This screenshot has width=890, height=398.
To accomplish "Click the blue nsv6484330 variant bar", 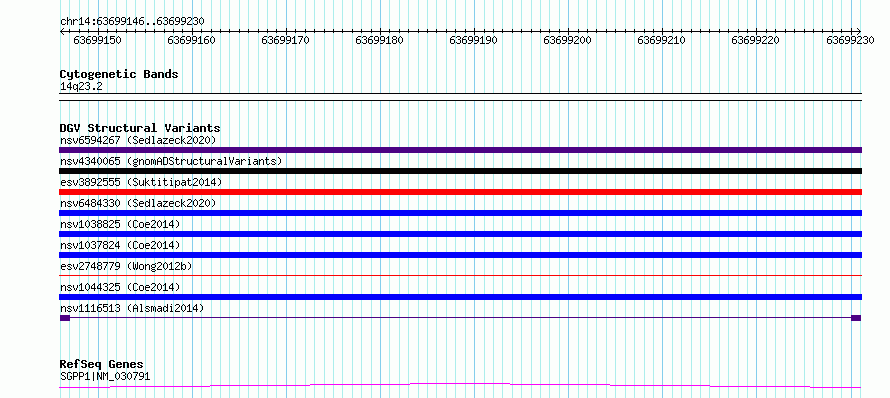I will [460, 213].
